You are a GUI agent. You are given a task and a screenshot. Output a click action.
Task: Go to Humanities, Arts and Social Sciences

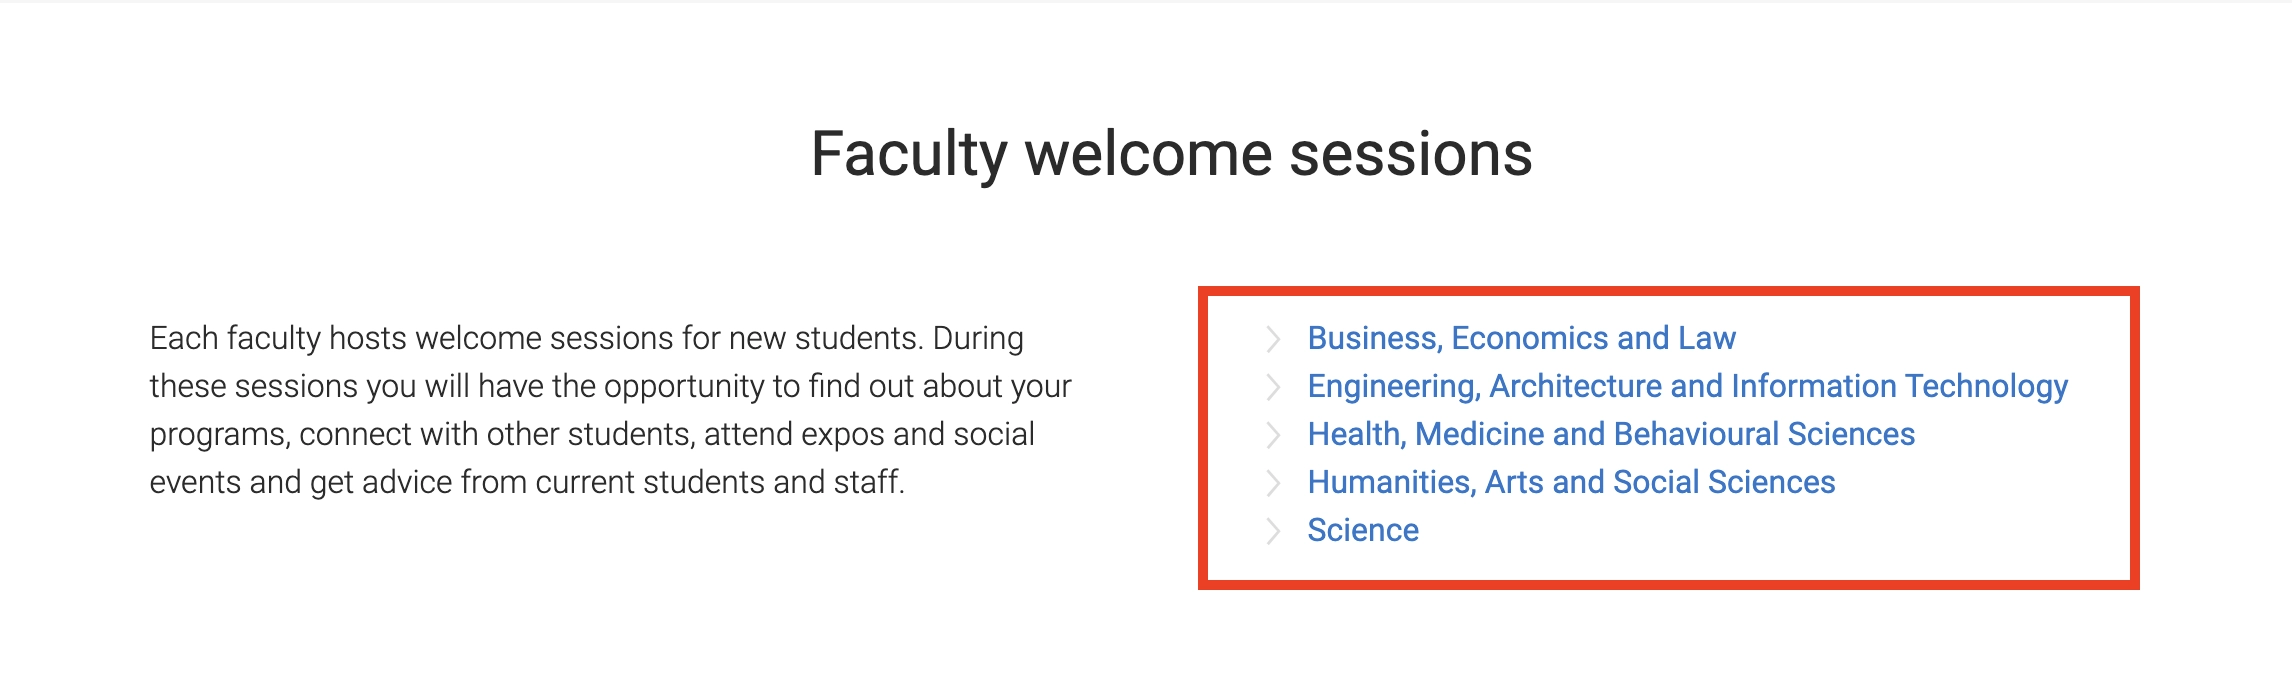(1571, 482)
